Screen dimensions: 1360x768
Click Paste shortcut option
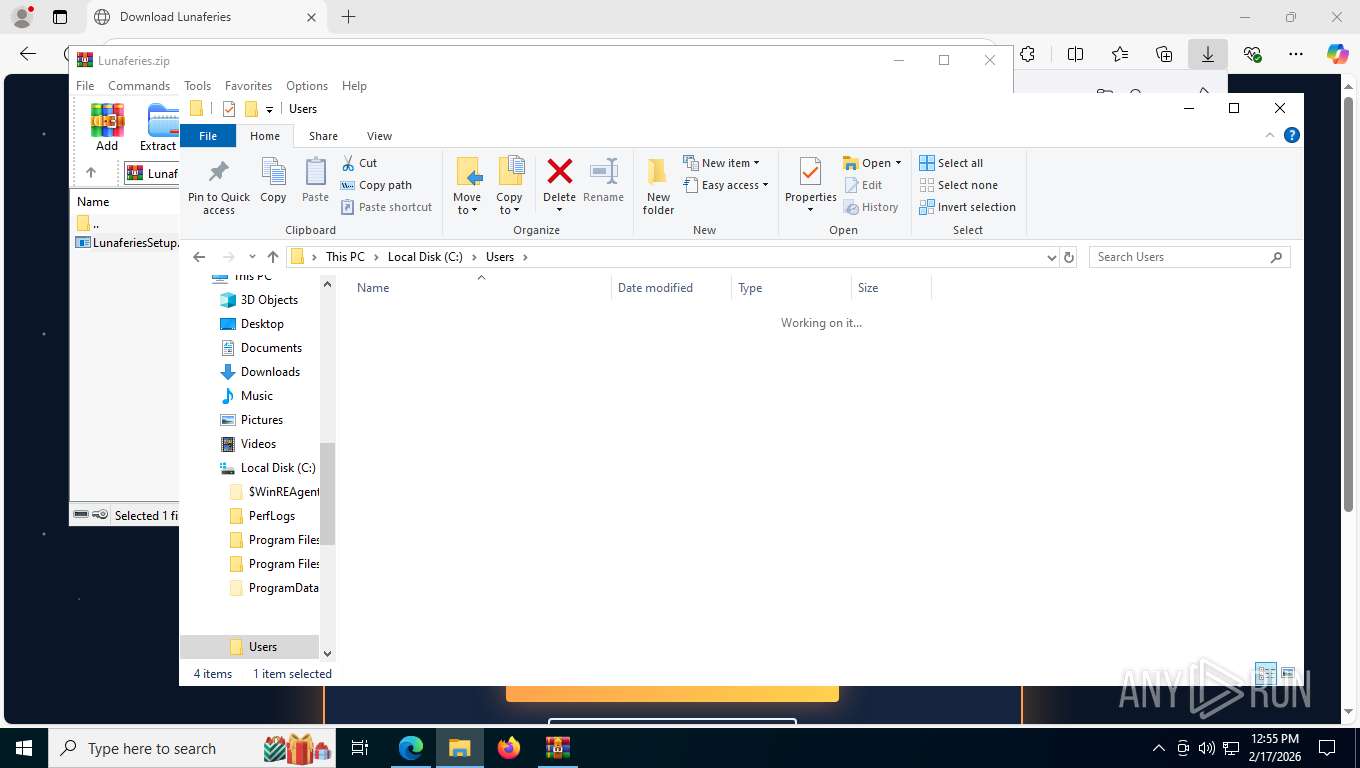click(x=386, y=207)
